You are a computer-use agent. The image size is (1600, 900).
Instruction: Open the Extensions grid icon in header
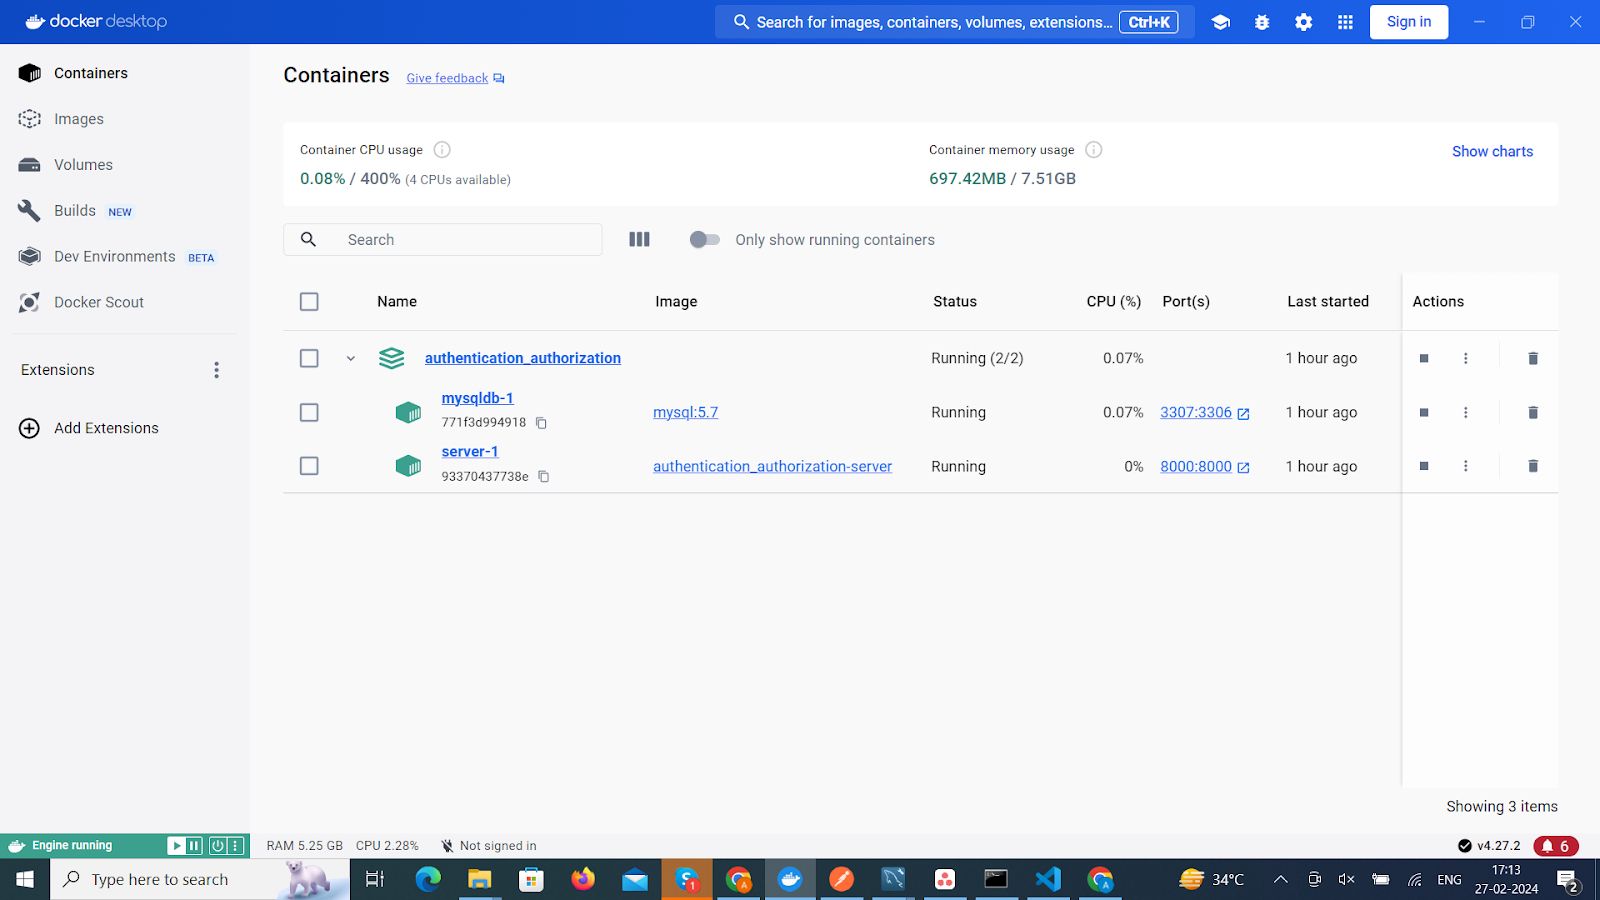[x=1345, y=22]
